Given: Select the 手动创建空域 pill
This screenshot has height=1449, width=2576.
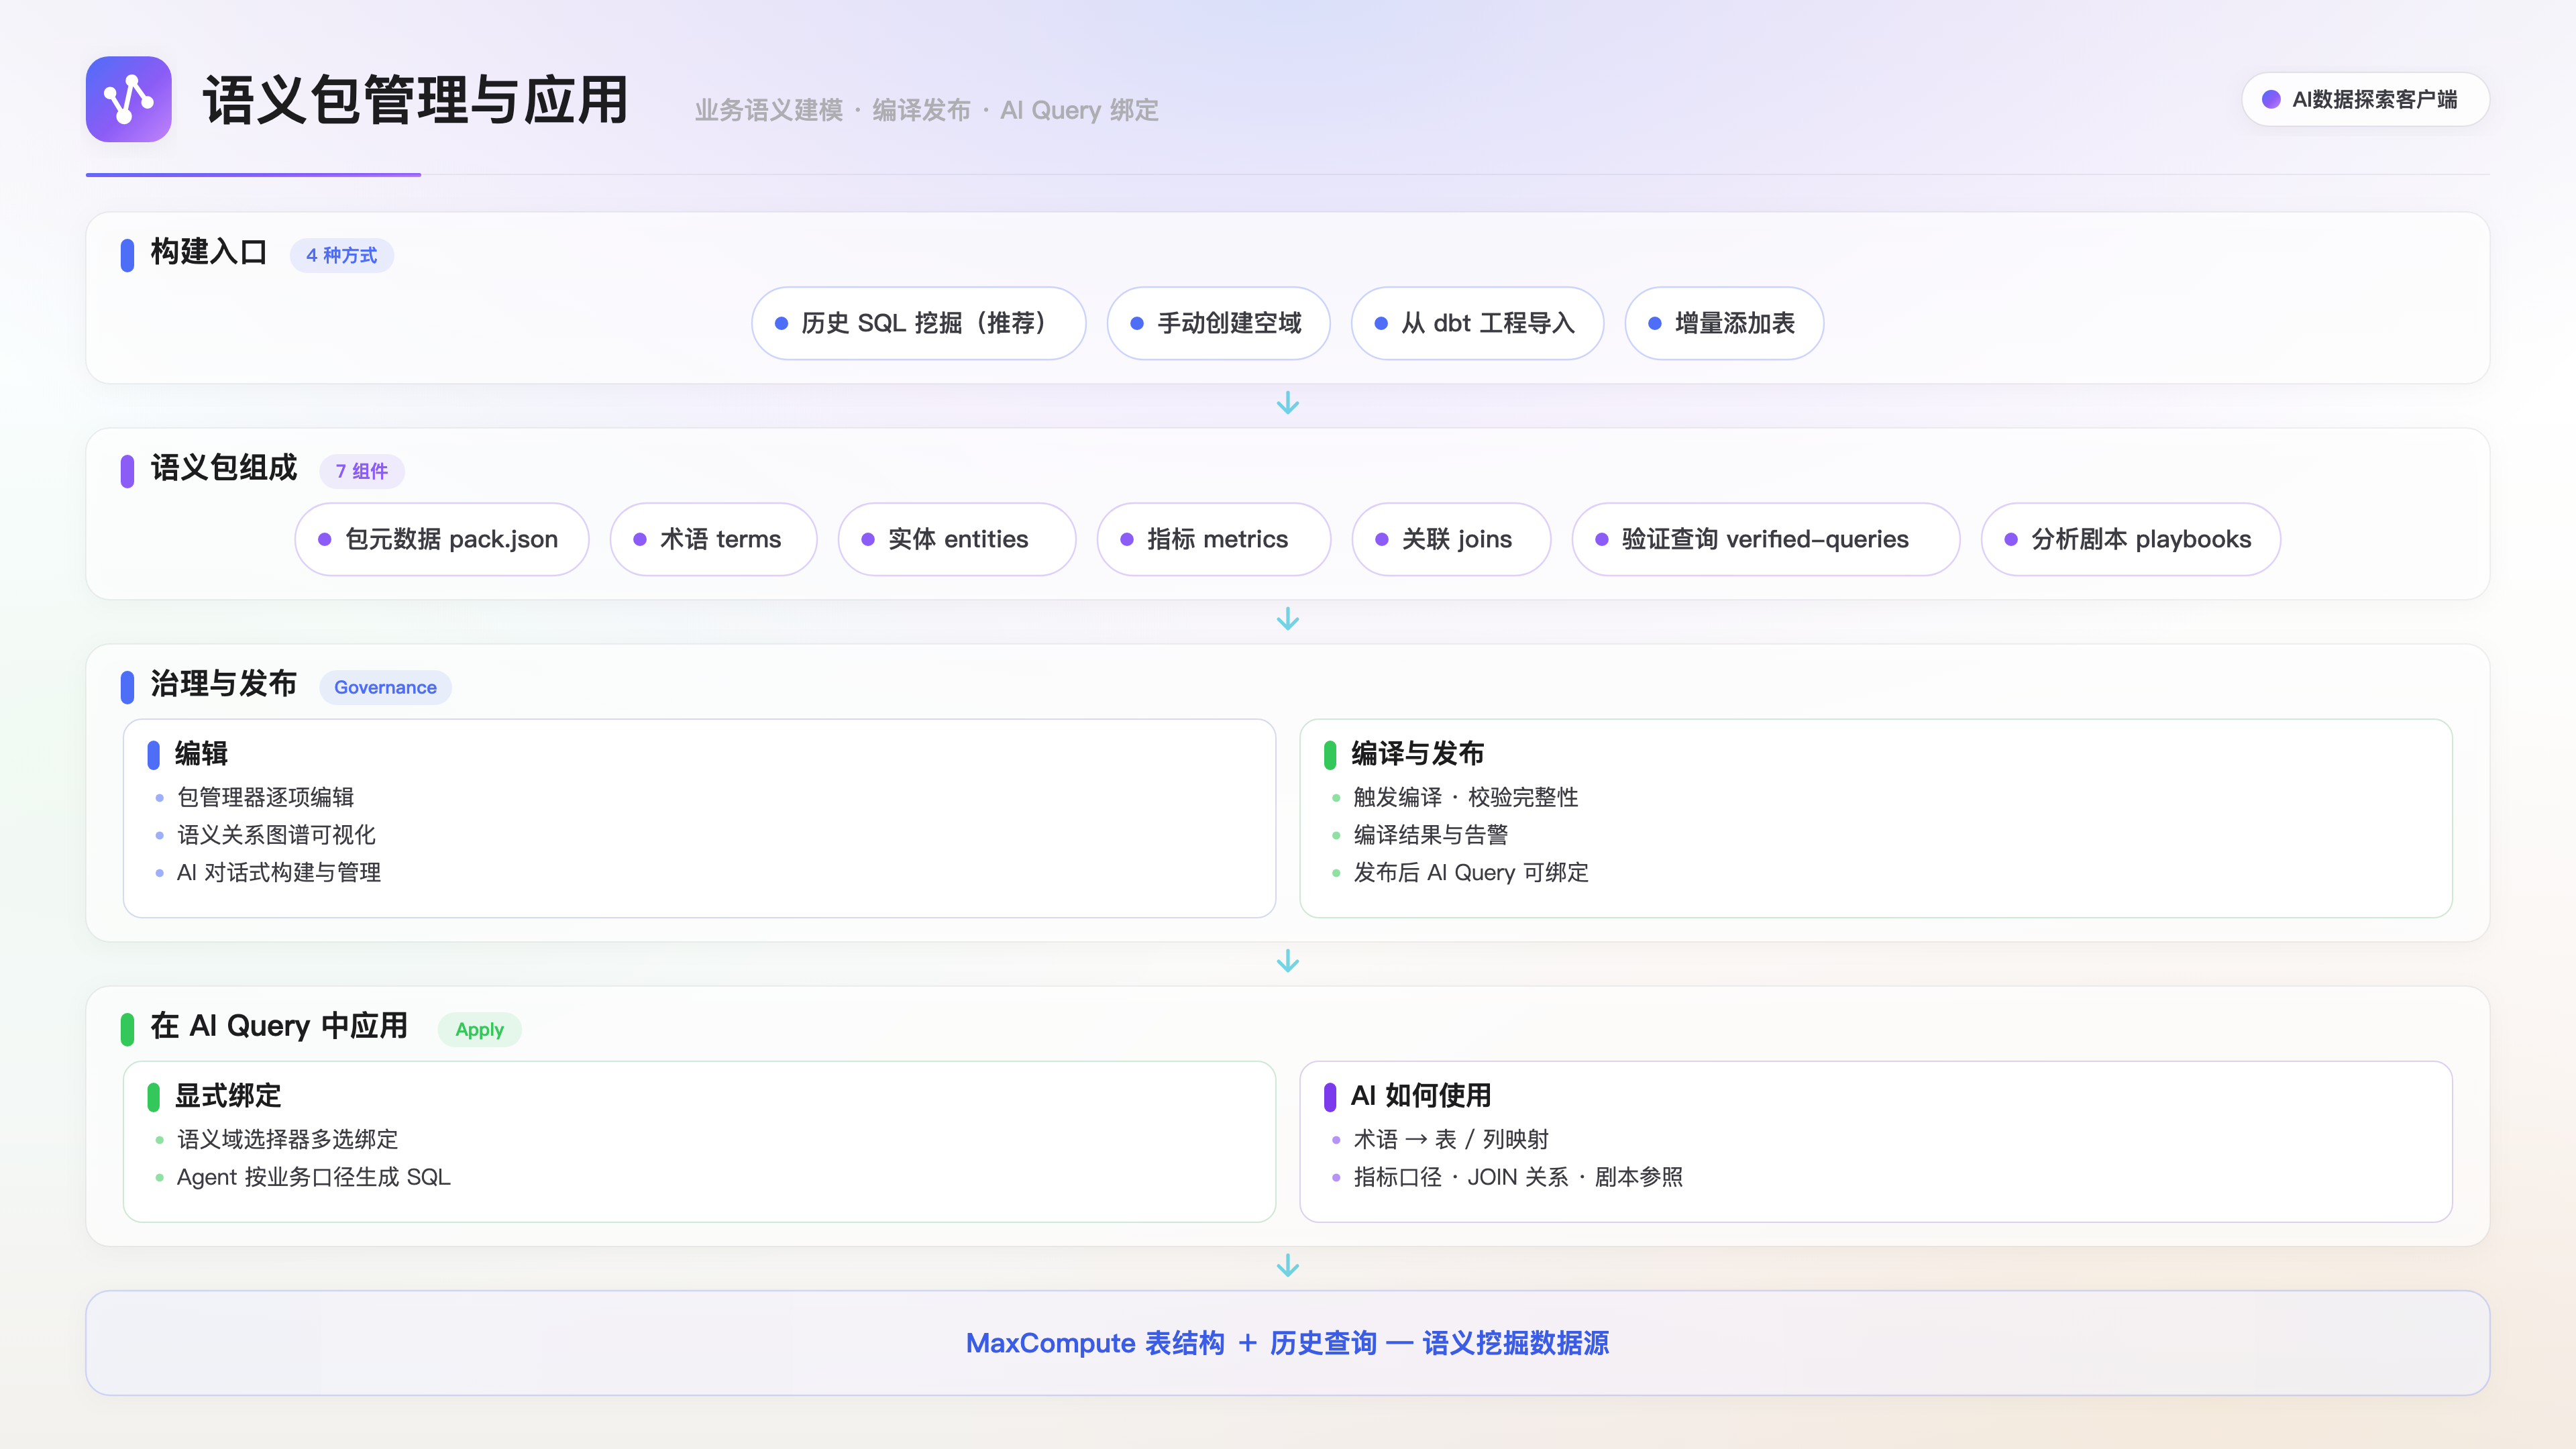Looking at the screenshot, I should [x=1218, y=323].
